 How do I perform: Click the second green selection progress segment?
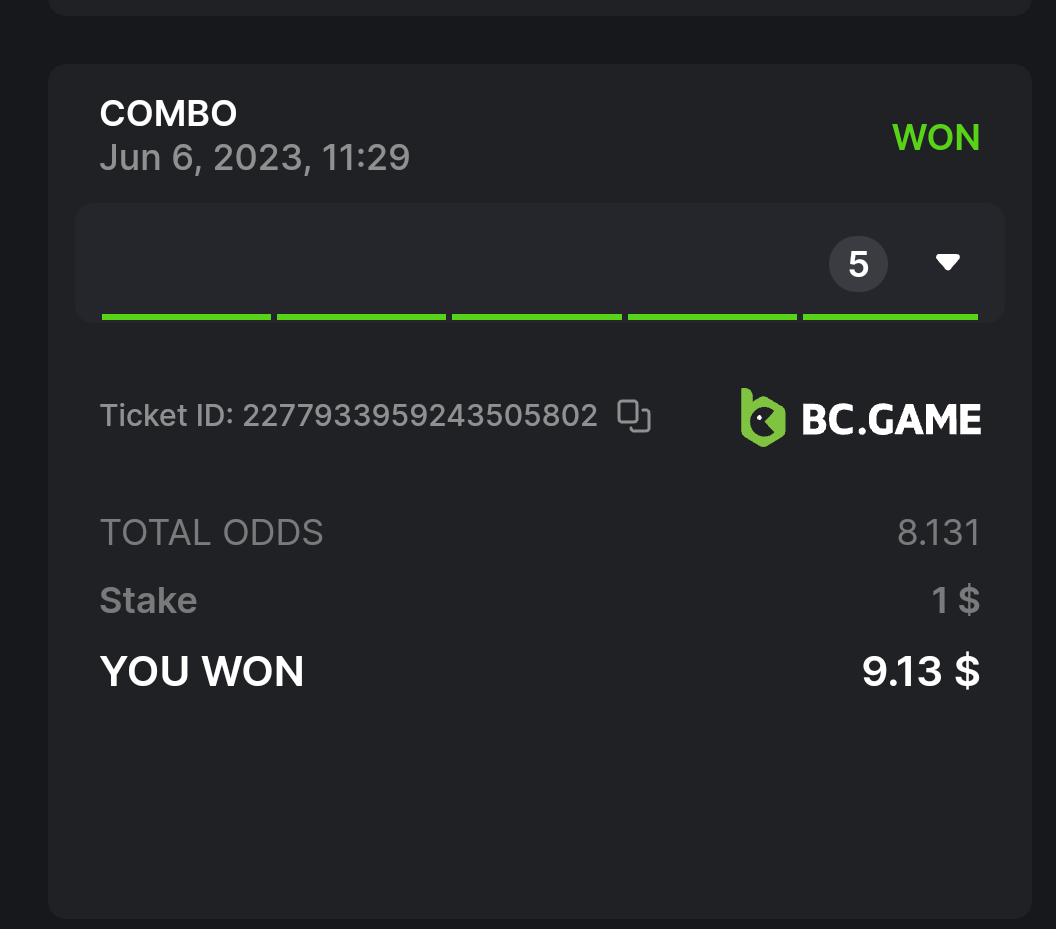click(x=361, y=317)
